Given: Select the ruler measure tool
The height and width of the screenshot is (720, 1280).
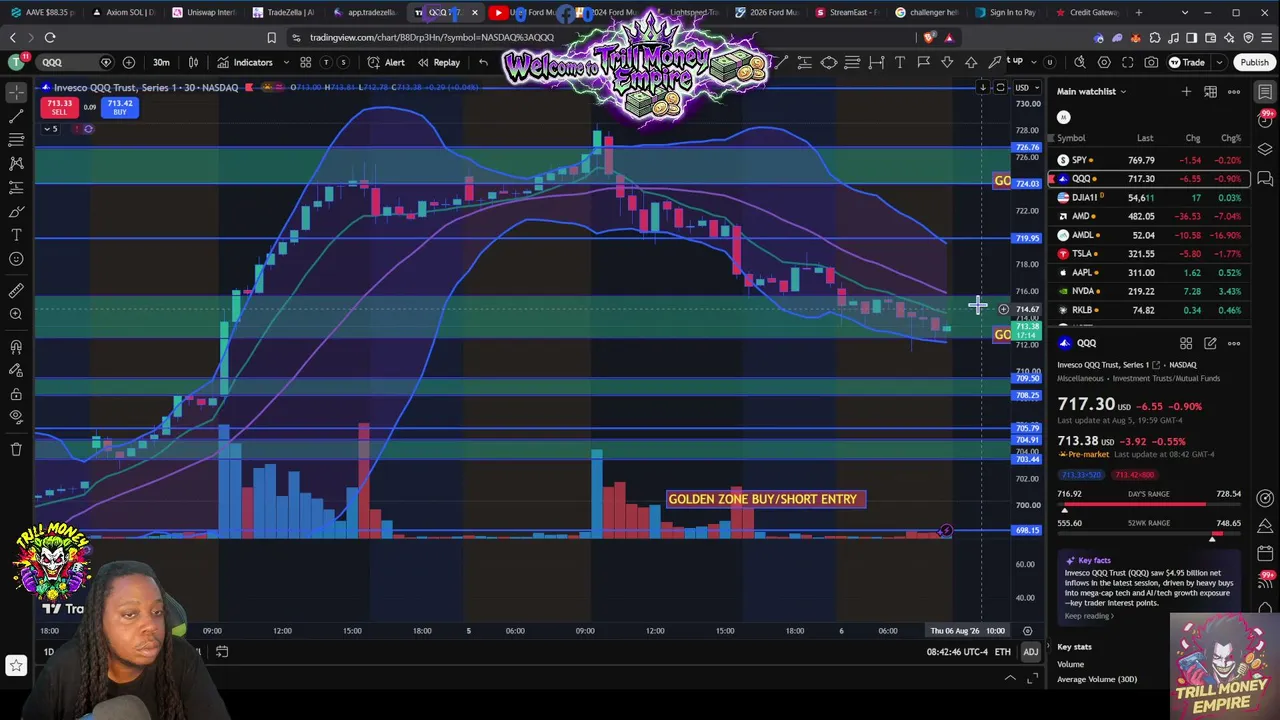Looking at the screenshot, I should 16,291.
